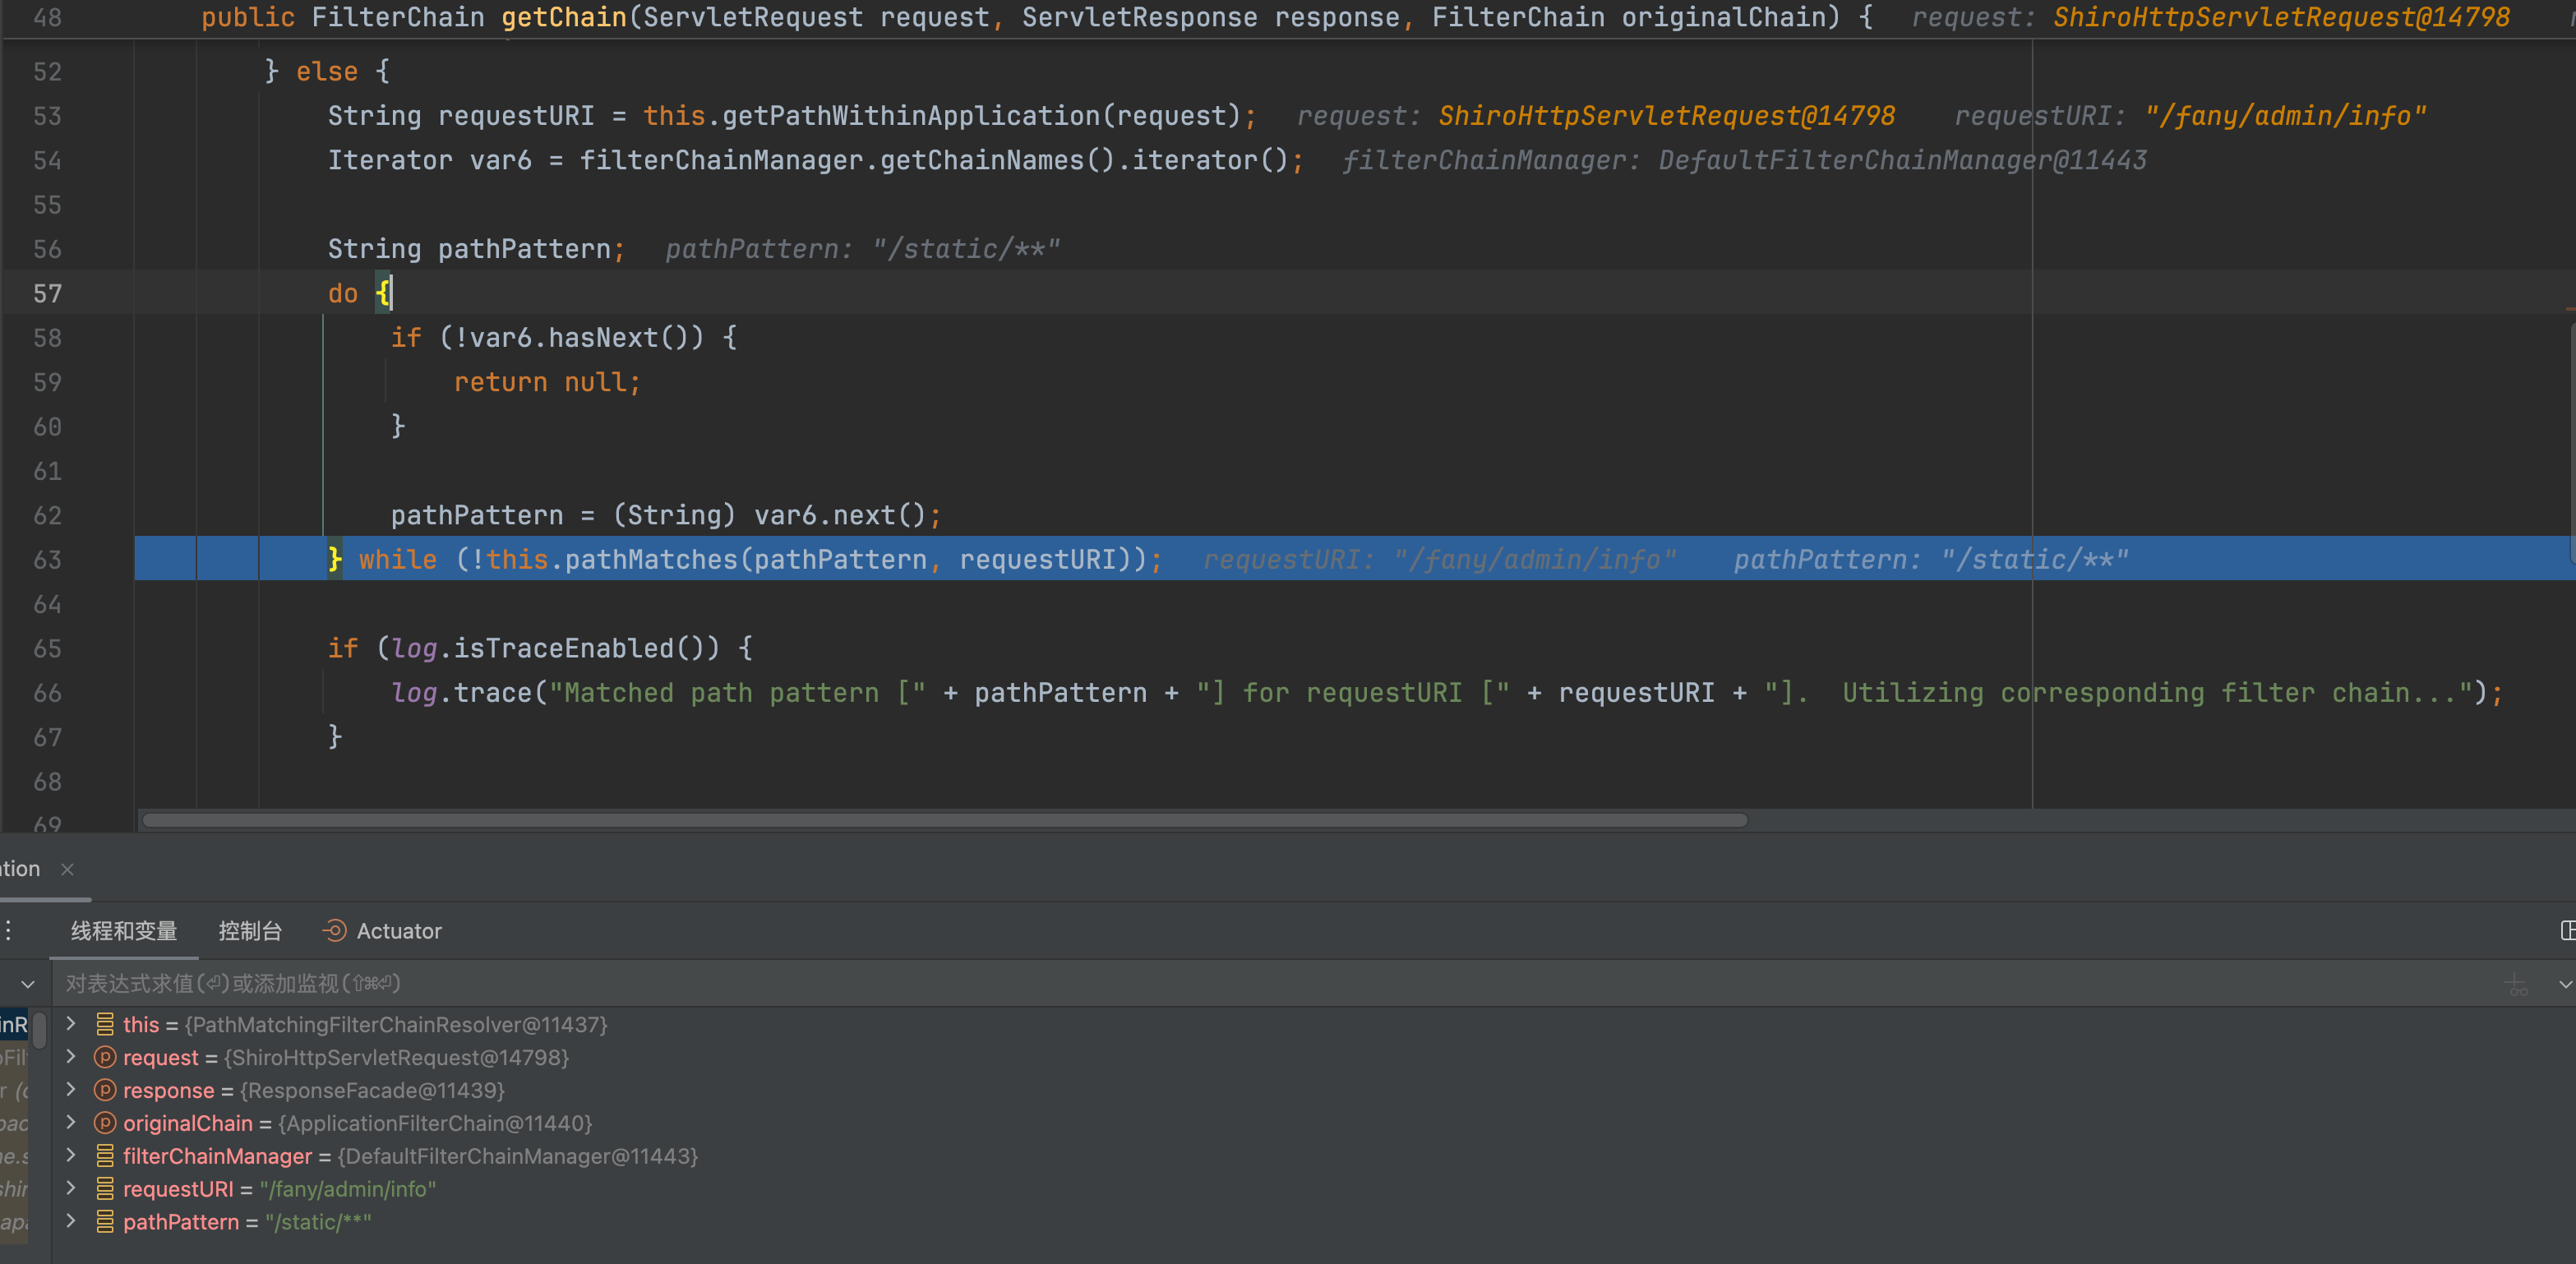Image resolution: width=2576 pixels, height=1264 pixels.
Task: Expand the requestURI variable node
Action: [x=71, y=1189]
